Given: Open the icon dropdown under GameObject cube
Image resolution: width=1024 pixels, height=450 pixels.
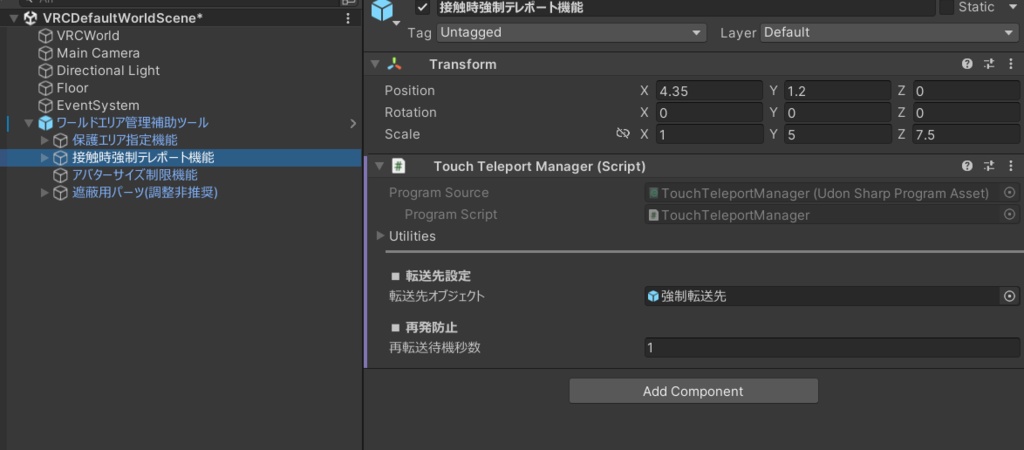Looking at the screenshot, I should click(396, 25).
